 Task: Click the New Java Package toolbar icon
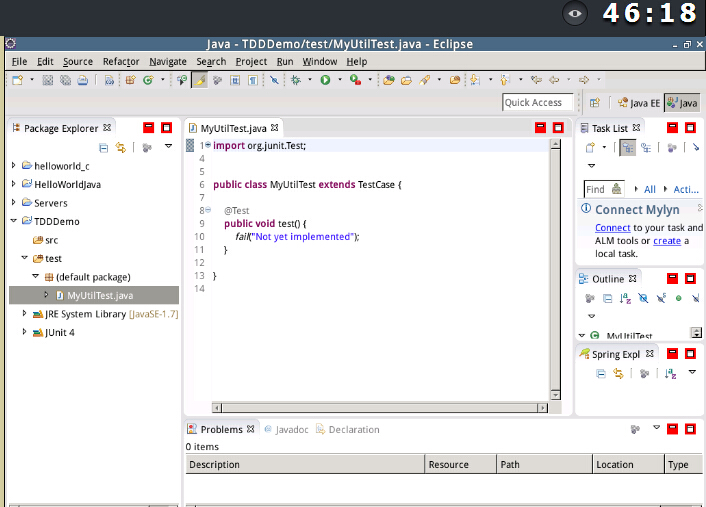[131, 80]
